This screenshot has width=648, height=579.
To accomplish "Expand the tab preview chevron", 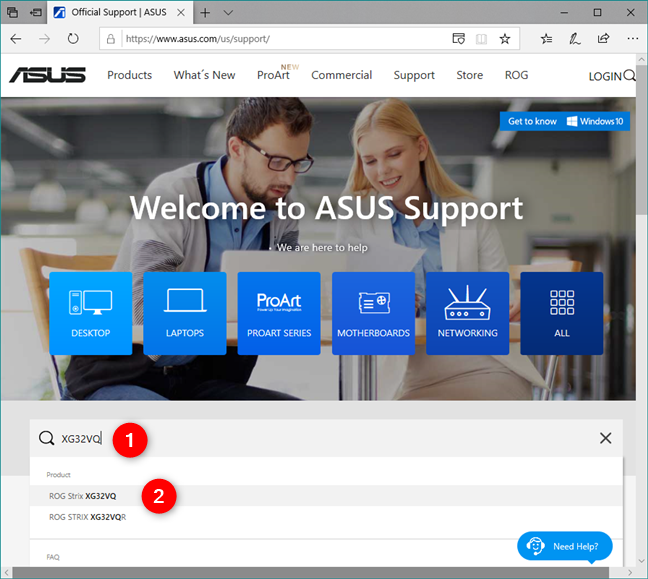I will click(x=228, y=13).
